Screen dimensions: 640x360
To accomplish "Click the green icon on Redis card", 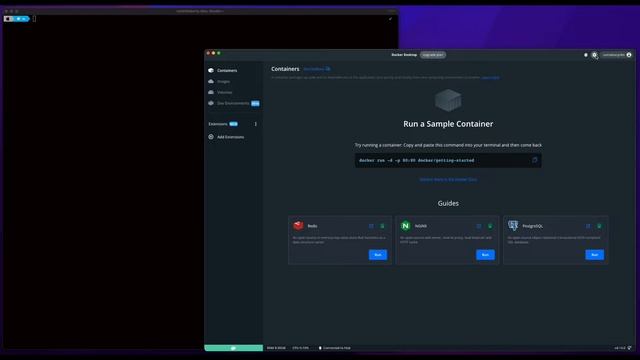I will pyautogui.click(x=382, y=226).
